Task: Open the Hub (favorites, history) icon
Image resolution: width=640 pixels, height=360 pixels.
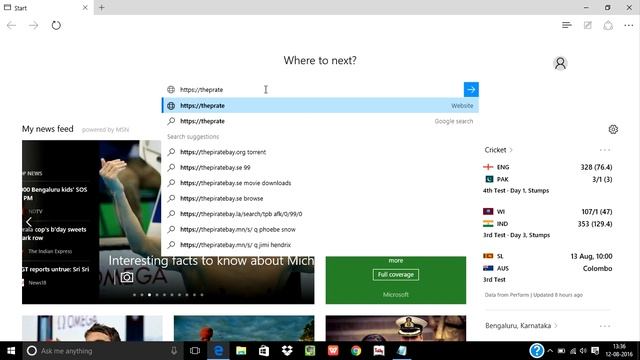Action: coord(567,25)
